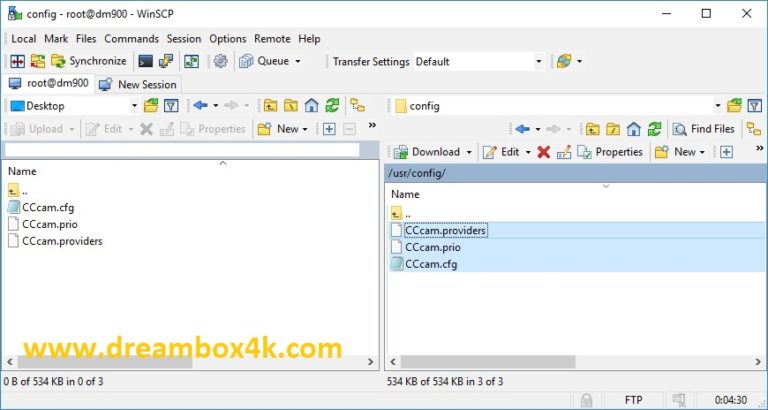
Task: Expand the Download dropdown arrow
Action: click(x=469, y=152)
